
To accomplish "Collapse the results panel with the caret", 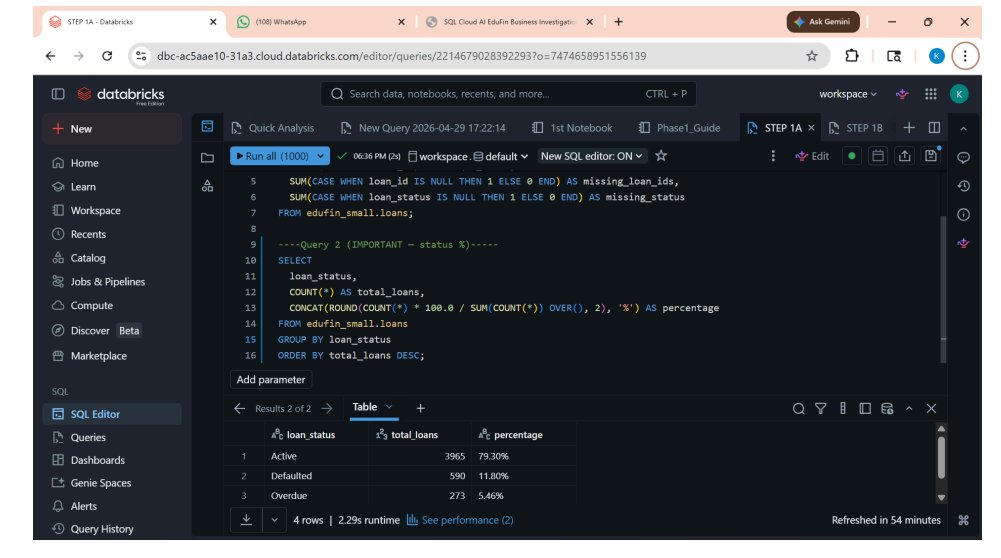I will tap(909, 409).
